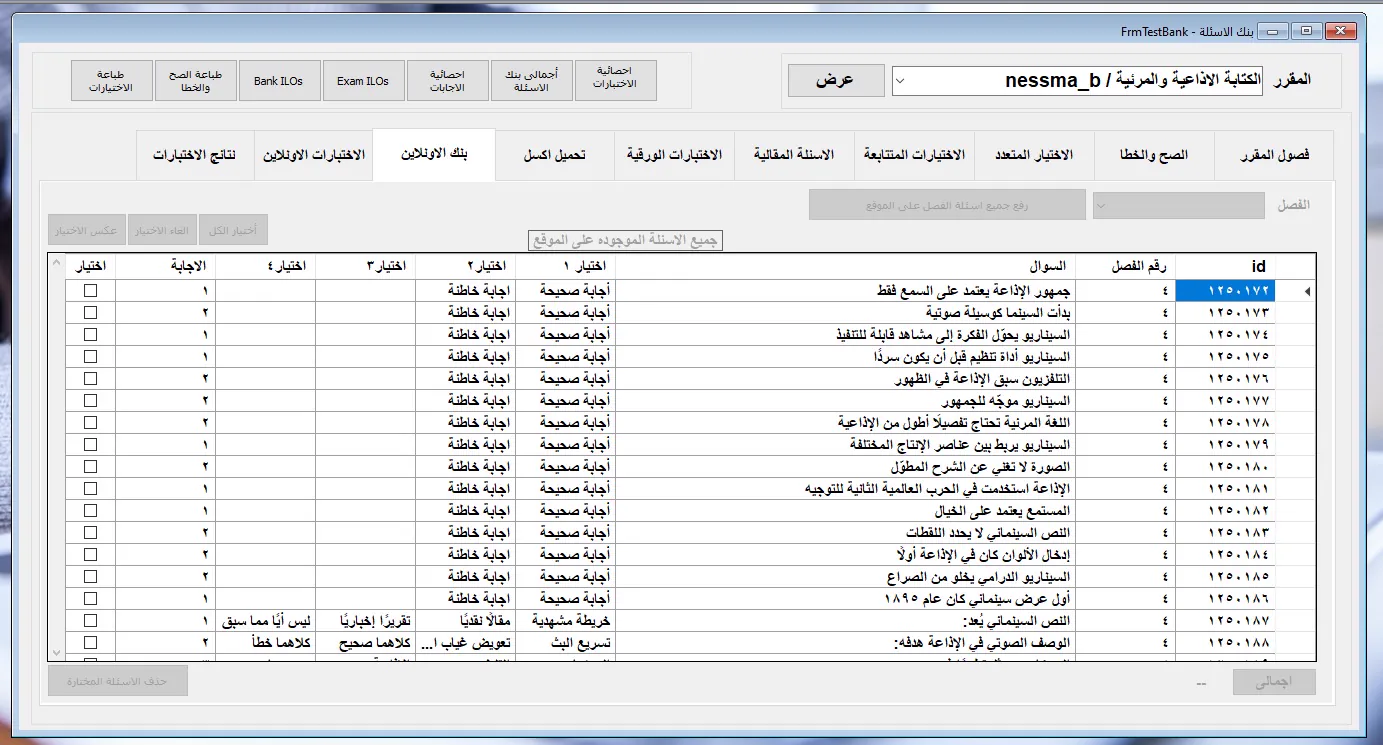The height and width of the screenshot is (745, 1383).
Task: Click the أجمالى بنك الاسئلة button
Action: [531, 81]
